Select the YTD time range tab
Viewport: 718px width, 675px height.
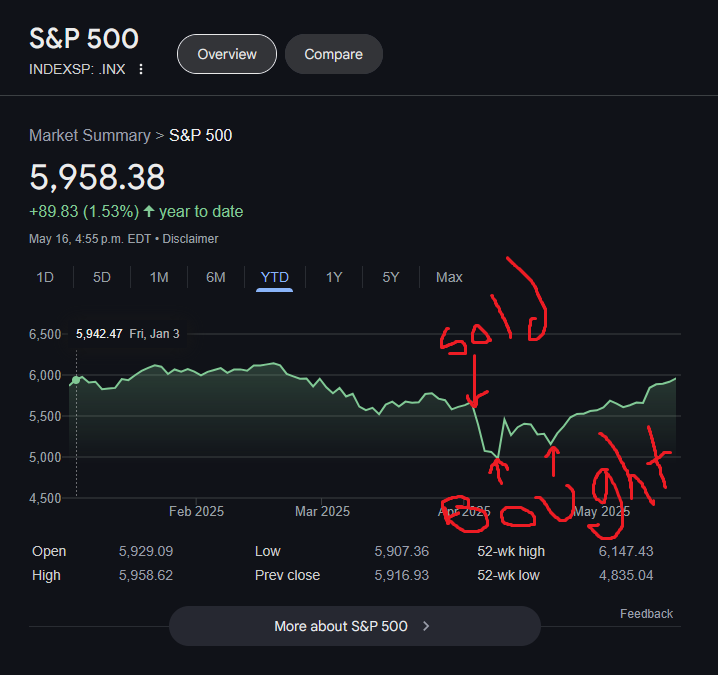[274, 278]
